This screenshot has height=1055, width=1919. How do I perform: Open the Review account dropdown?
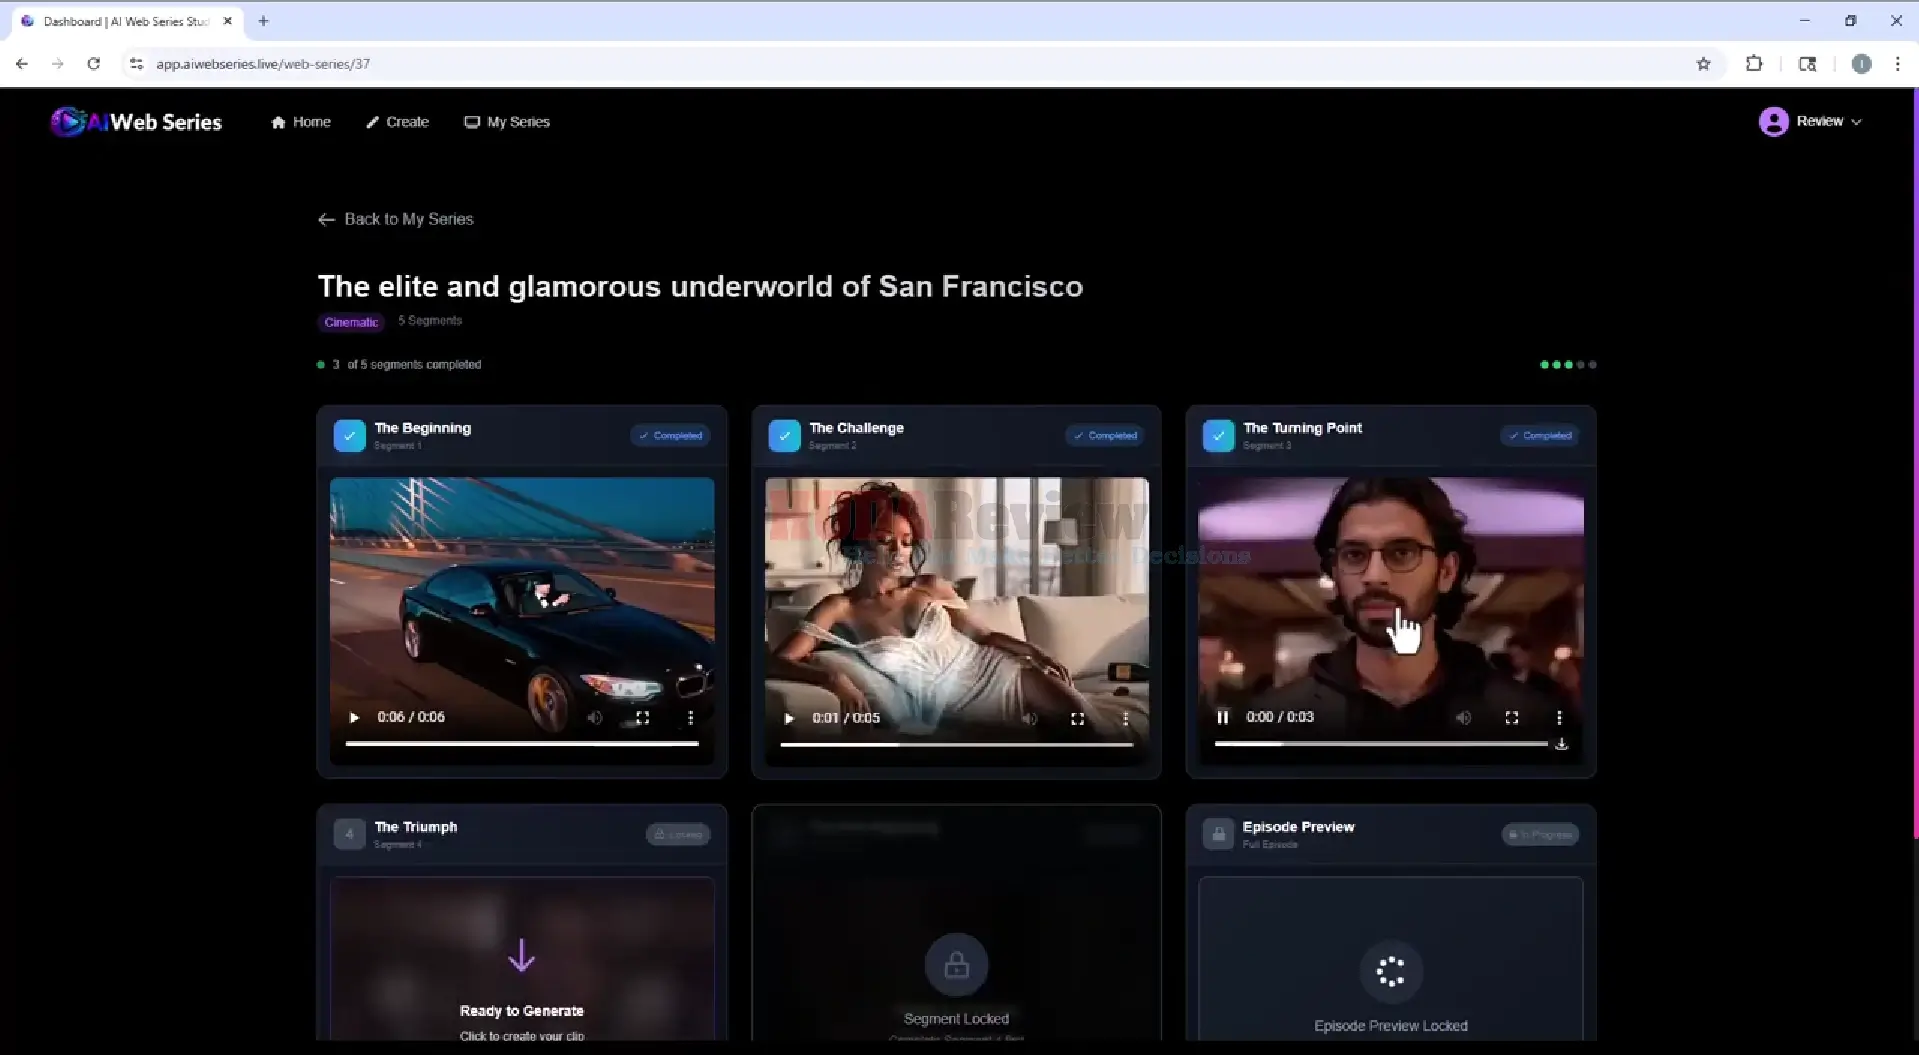click(1810, 121)
